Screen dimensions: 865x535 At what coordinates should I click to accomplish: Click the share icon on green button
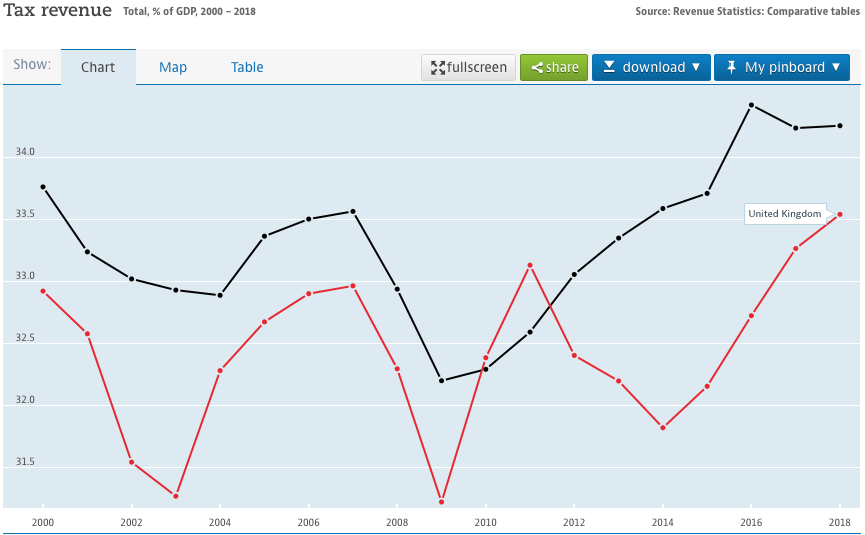(x=537, y=68)
